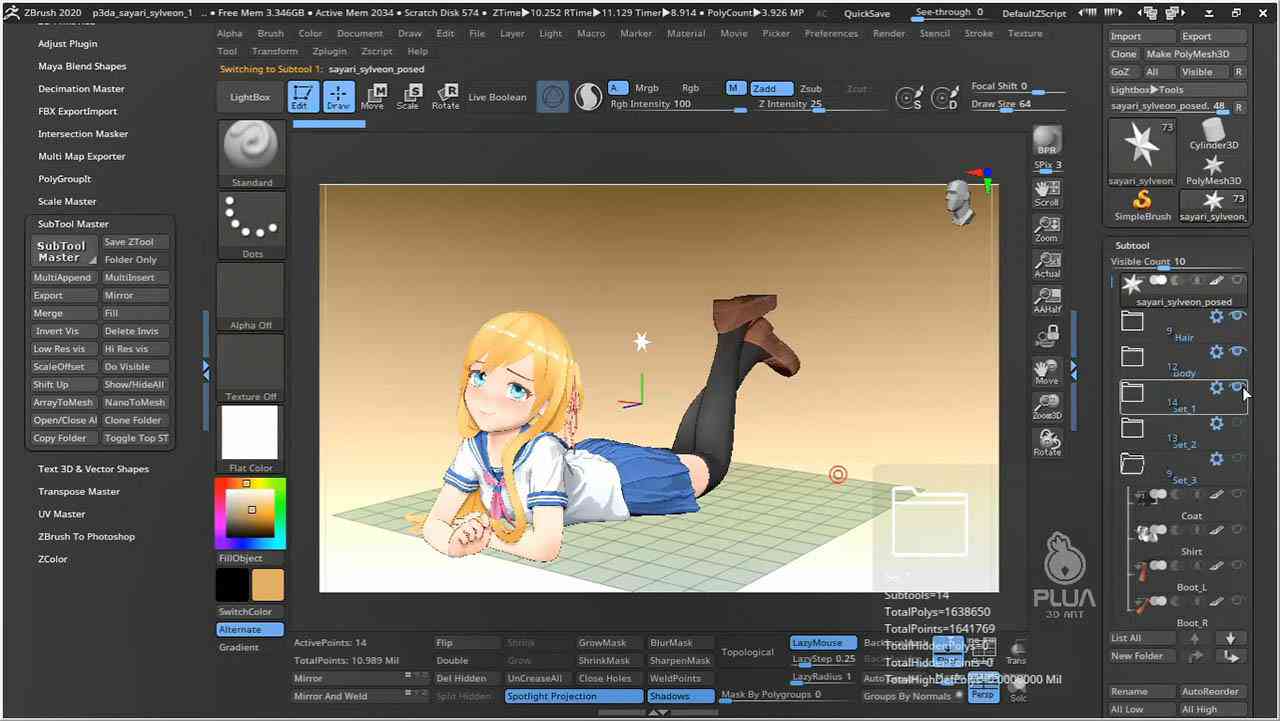Screen dimensions: 1280x721
Task: Click the Save ZTool button
Action: coord(134,242)
